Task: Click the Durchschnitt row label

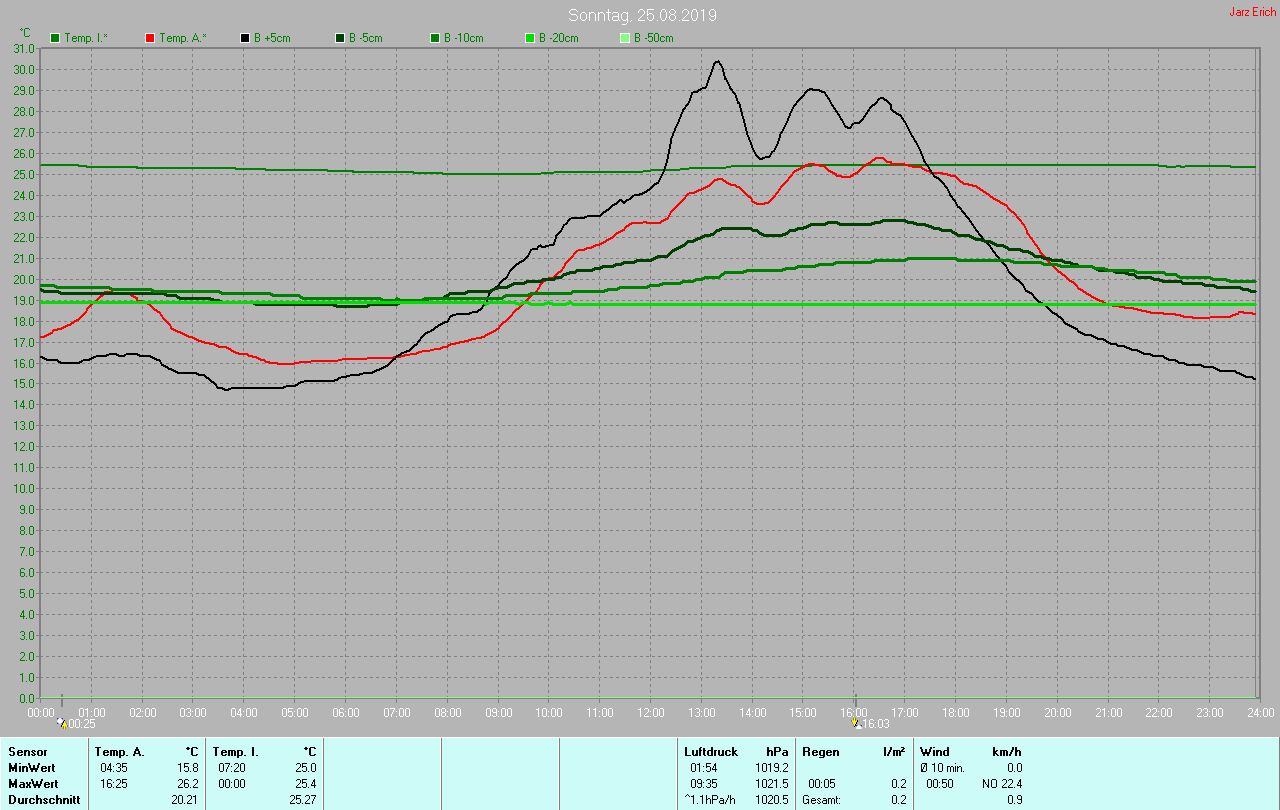Action: tap(44, 799)
